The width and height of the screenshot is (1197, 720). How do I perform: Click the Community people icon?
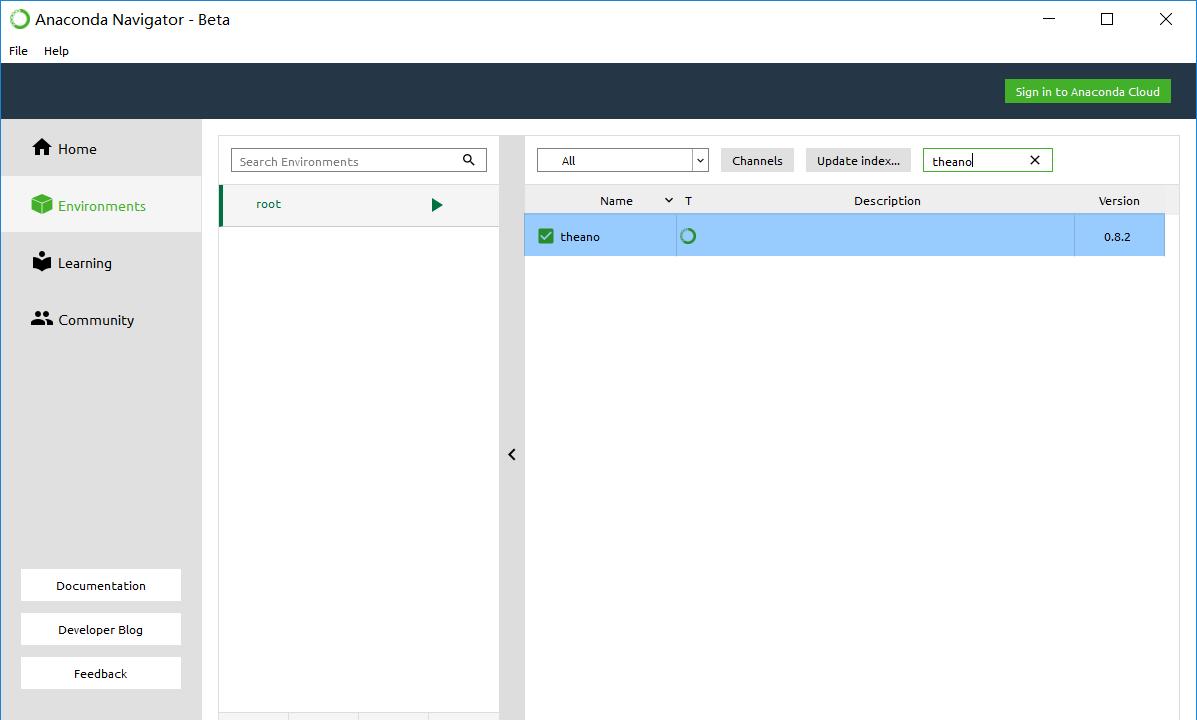click(42, 318)
